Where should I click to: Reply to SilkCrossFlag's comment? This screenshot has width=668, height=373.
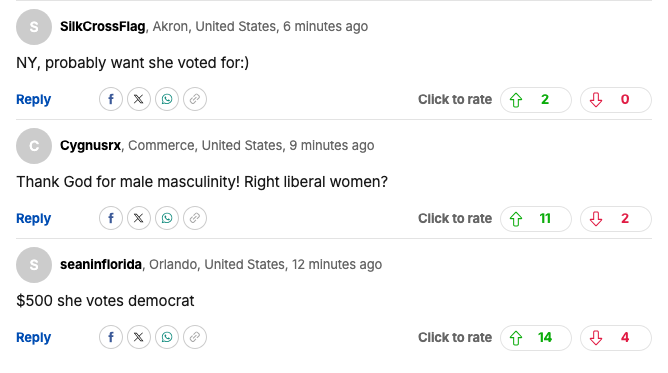pyautogui.click(x=34, y=100)
